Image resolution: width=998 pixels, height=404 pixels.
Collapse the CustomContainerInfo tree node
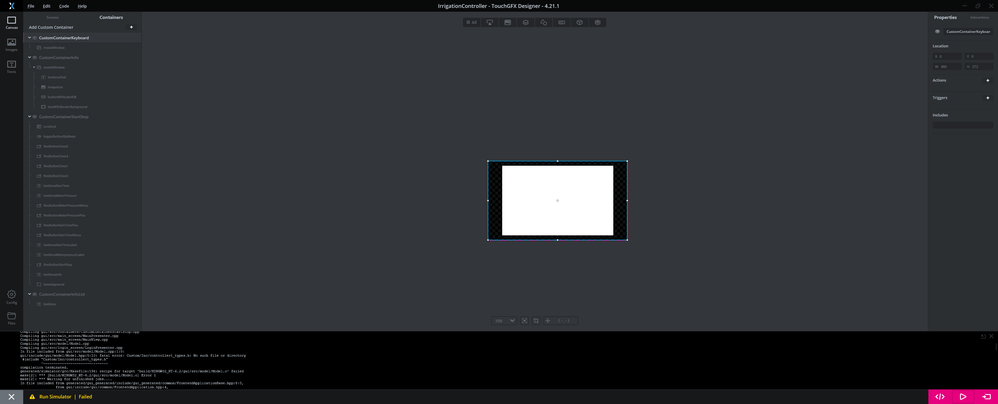click(x=29, y=57)
